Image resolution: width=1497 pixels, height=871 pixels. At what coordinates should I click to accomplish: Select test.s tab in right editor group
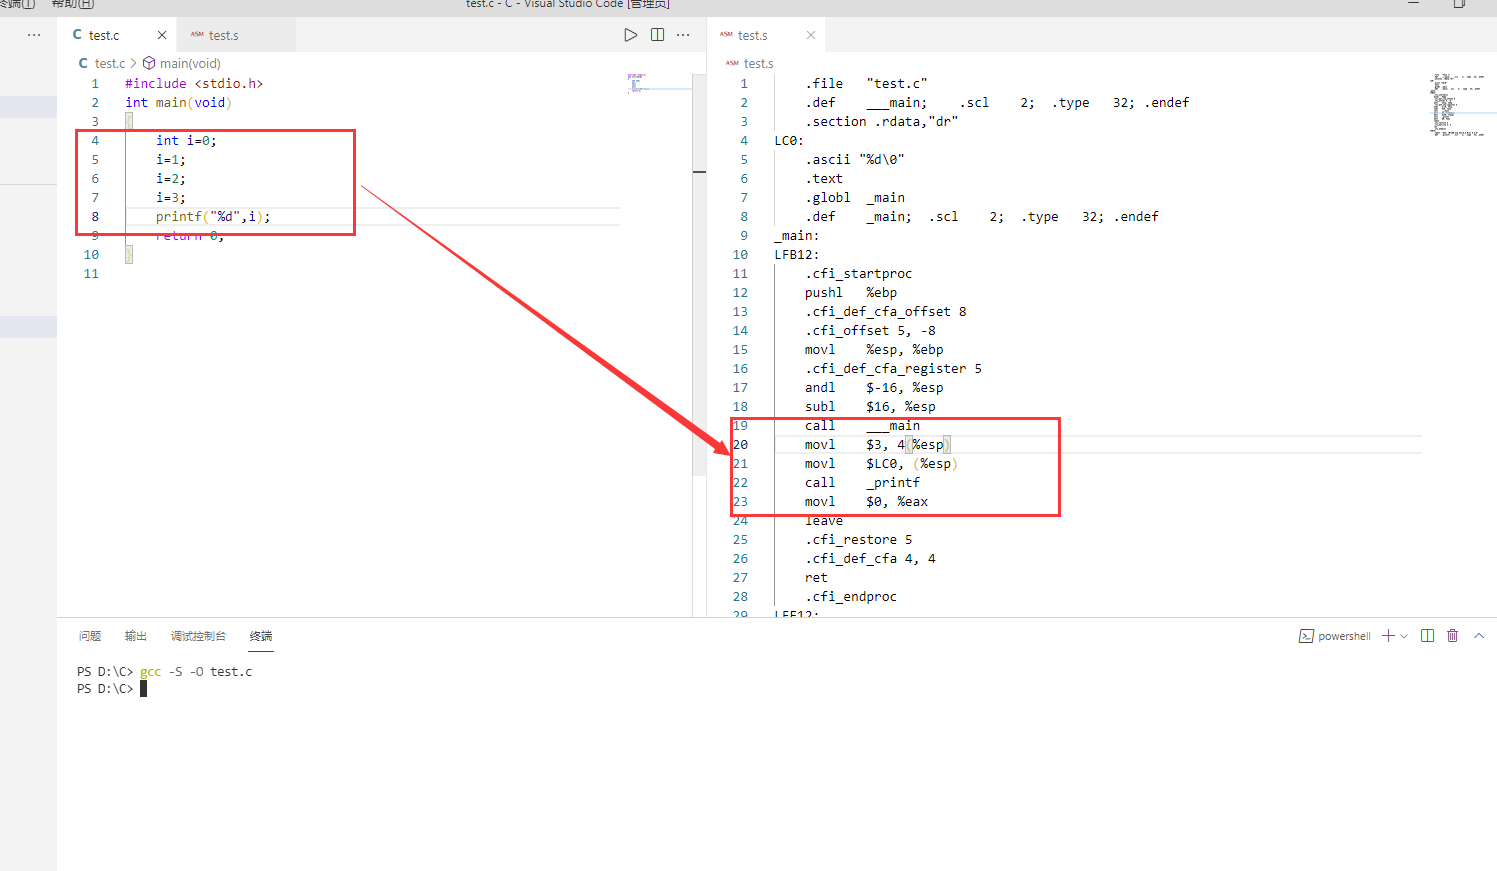pyautogui.click(x=753, y=35)
